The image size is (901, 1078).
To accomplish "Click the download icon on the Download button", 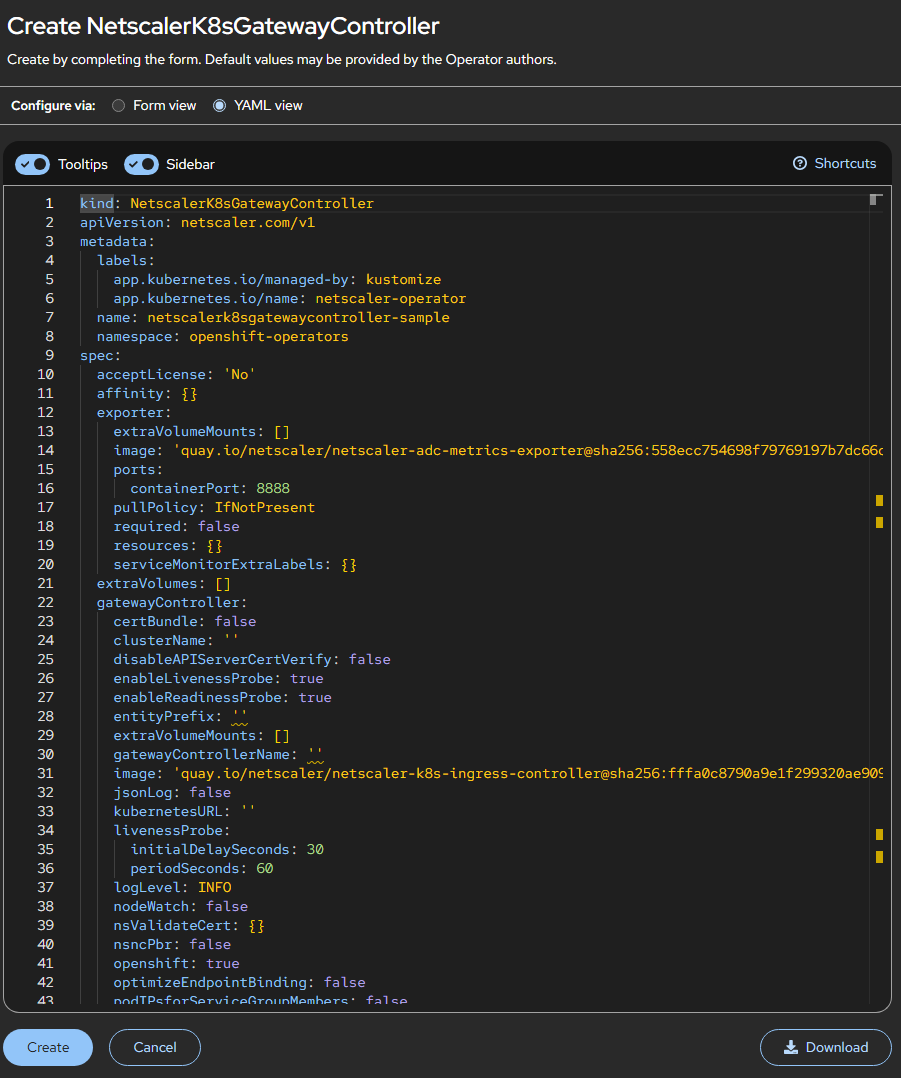I will (x=793, y=1047).
